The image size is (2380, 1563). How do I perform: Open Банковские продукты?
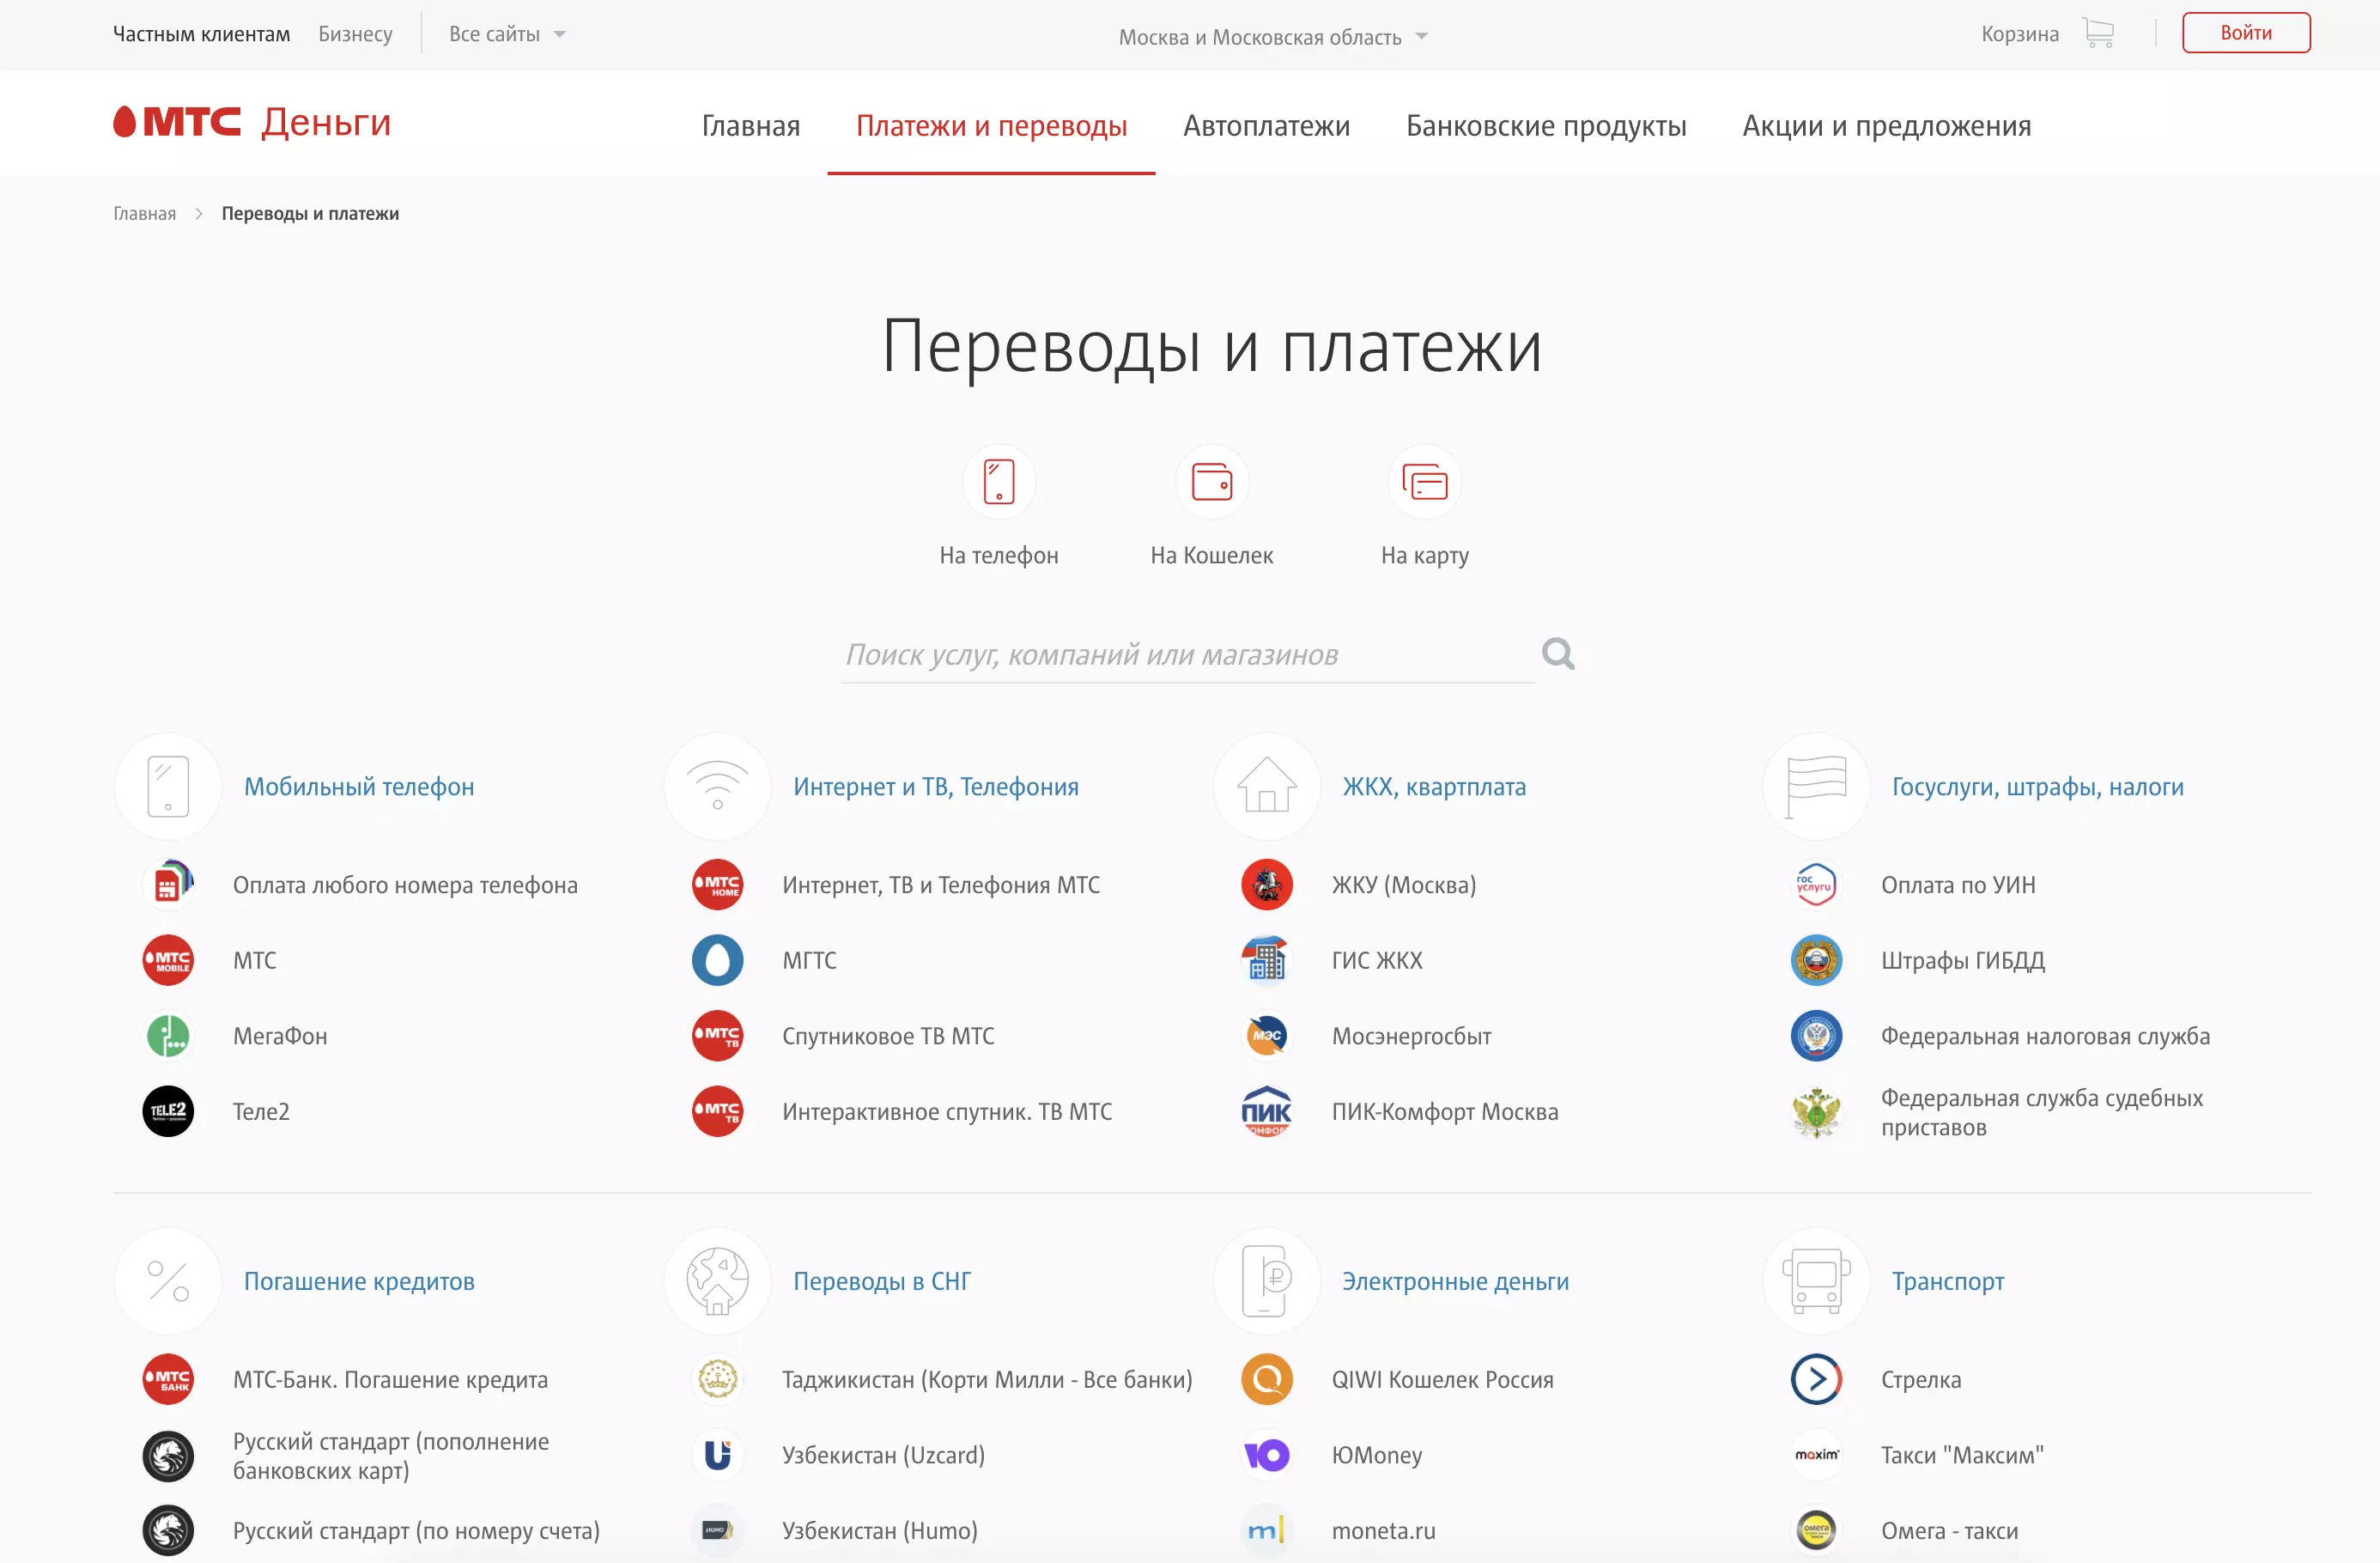(1546, 126)
